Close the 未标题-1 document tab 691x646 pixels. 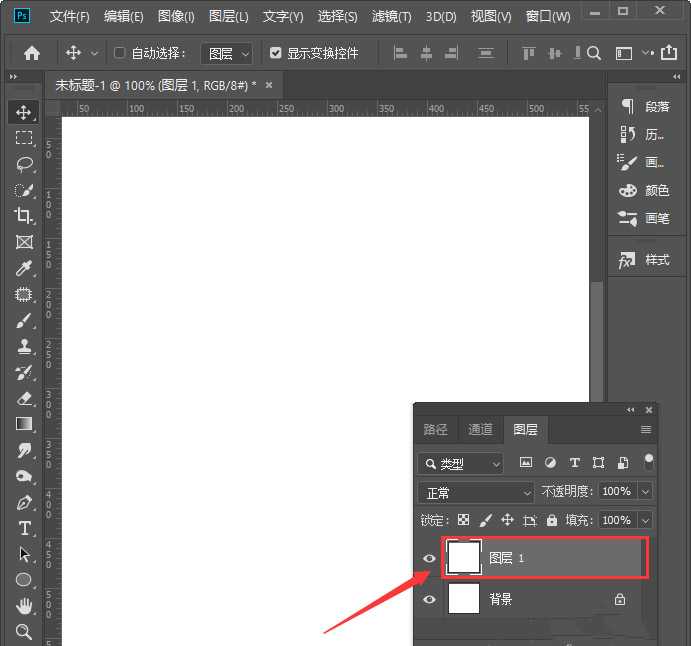click(269, 86)
